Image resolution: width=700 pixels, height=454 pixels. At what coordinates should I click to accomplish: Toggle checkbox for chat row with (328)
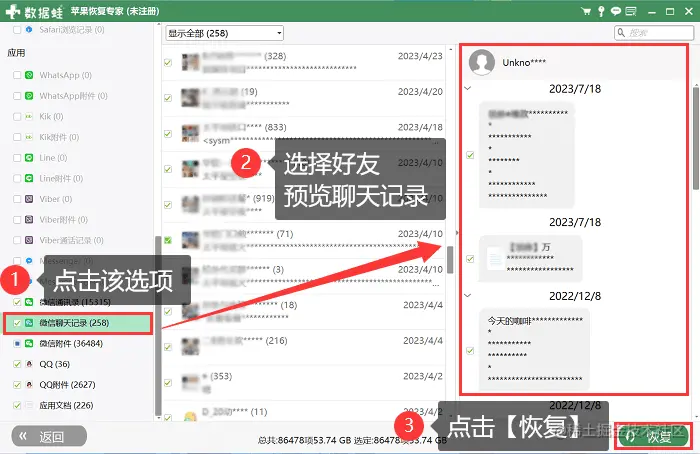coord(168,62)
